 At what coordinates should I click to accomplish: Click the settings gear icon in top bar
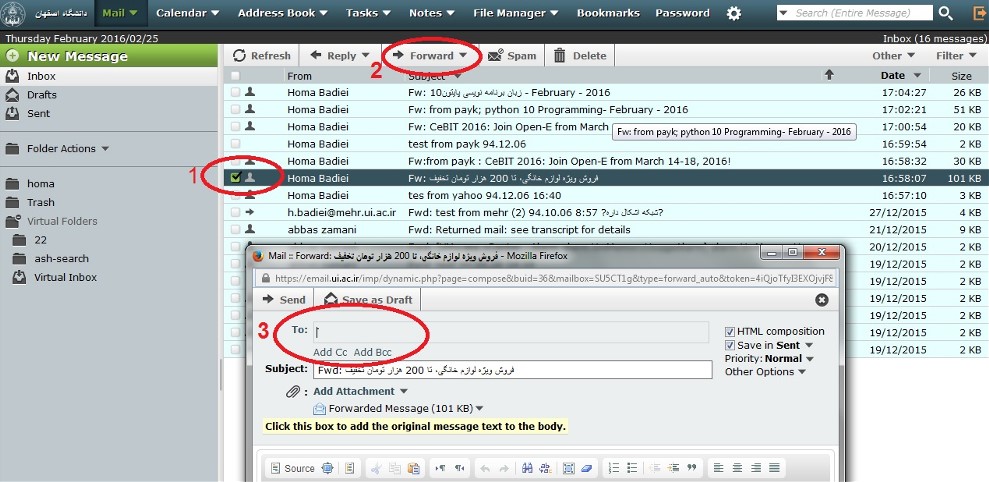click(734, 13)
